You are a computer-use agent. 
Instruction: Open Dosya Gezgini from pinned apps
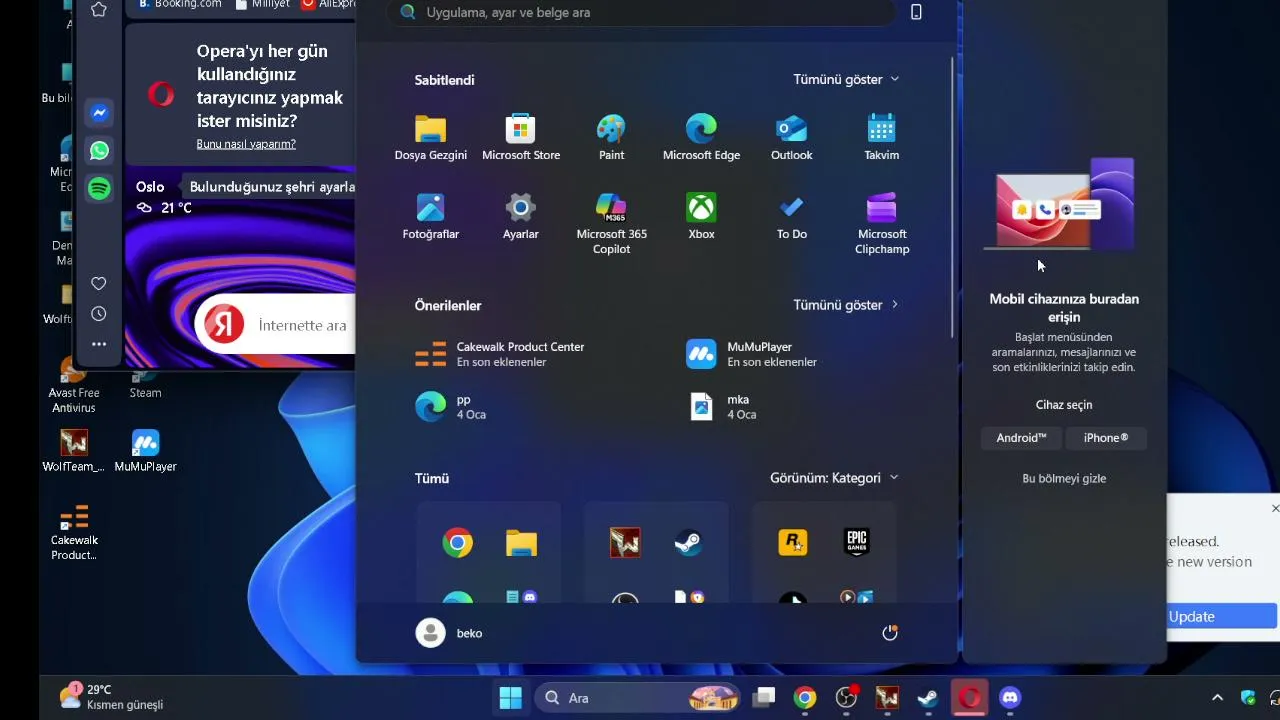(x=430, y=138)
